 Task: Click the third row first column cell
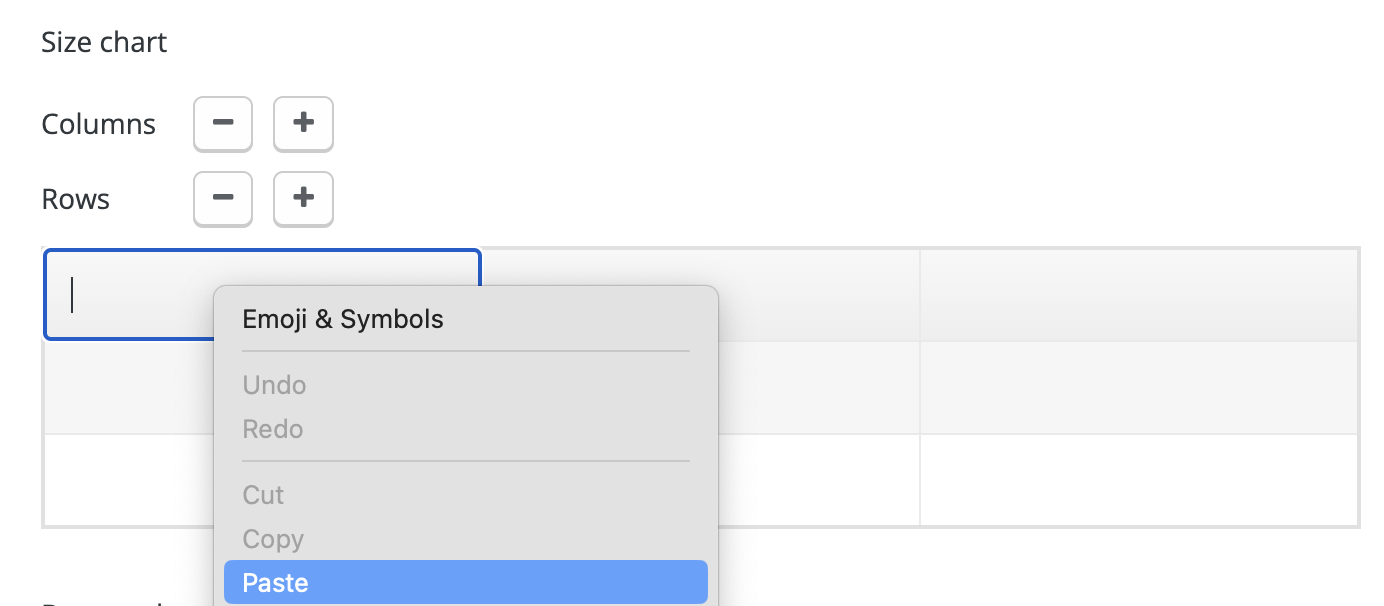pyautogui.click(x=129, y=480)
